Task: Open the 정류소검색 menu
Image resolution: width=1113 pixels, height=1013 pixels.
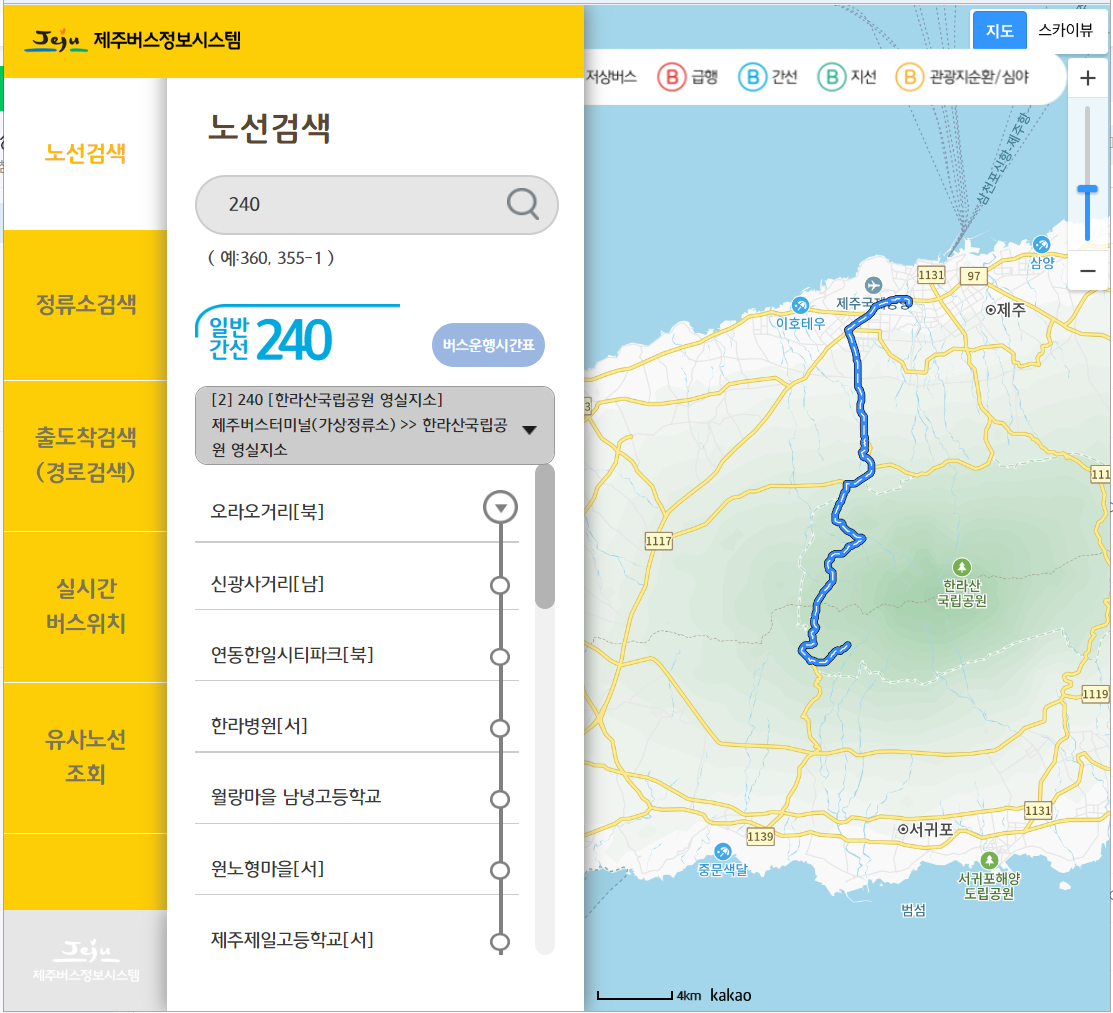Action: [85, 306]
